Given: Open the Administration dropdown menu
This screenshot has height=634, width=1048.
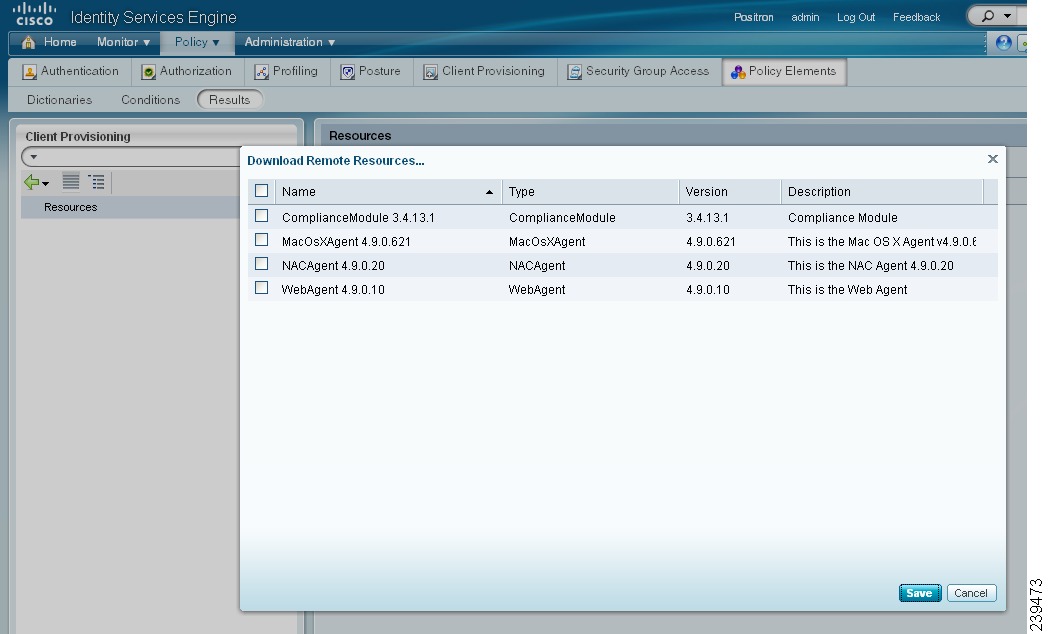Looking at the screenshot, I should tap(289, 42).
